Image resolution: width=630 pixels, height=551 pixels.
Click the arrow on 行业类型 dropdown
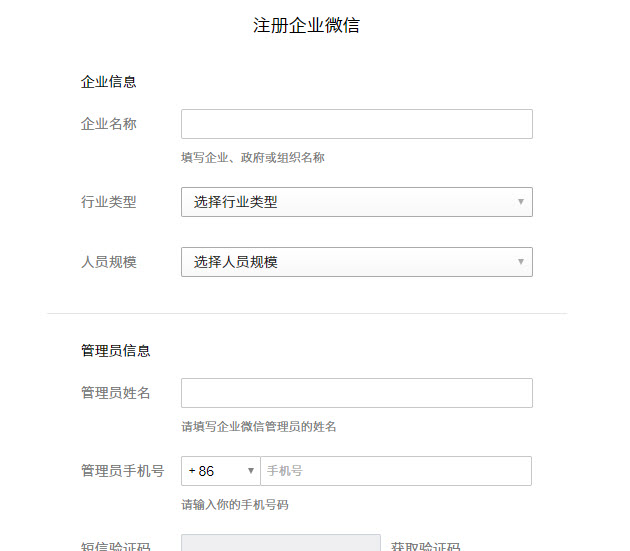[520, 202]
